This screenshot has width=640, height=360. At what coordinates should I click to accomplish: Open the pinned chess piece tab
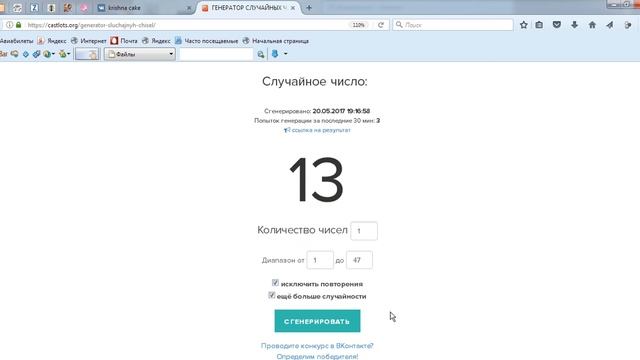(51, 8)
